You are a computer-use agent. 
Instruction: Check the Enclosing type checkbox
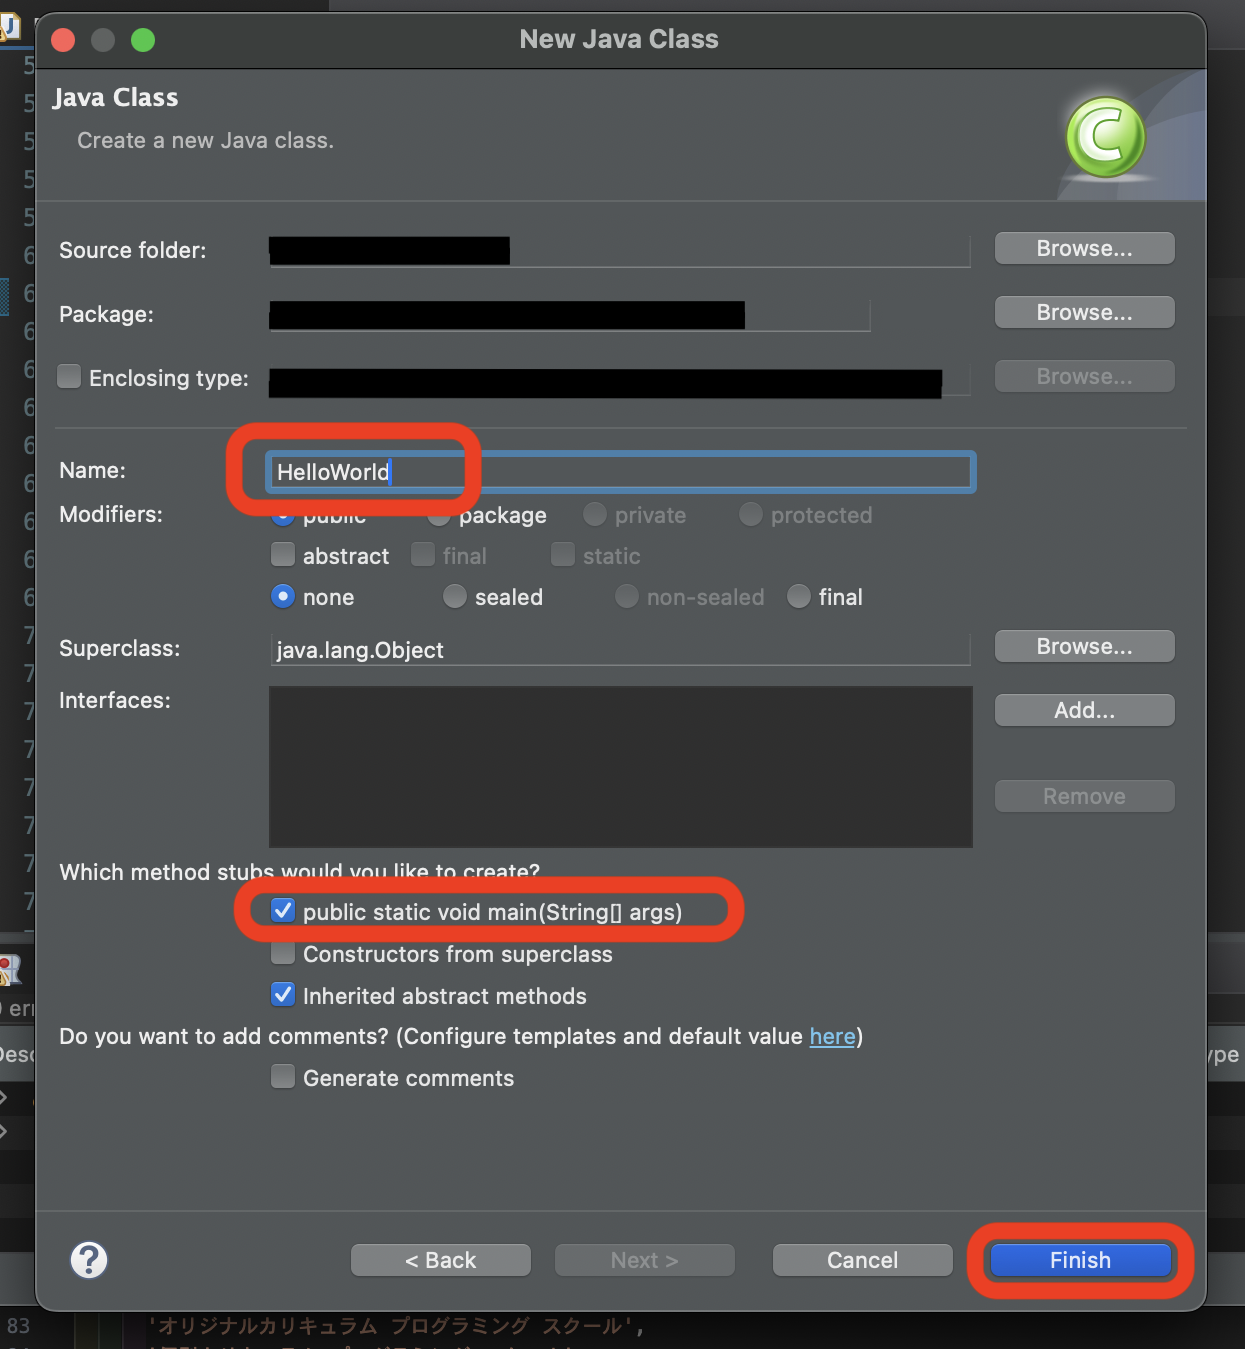coord(69,376)
